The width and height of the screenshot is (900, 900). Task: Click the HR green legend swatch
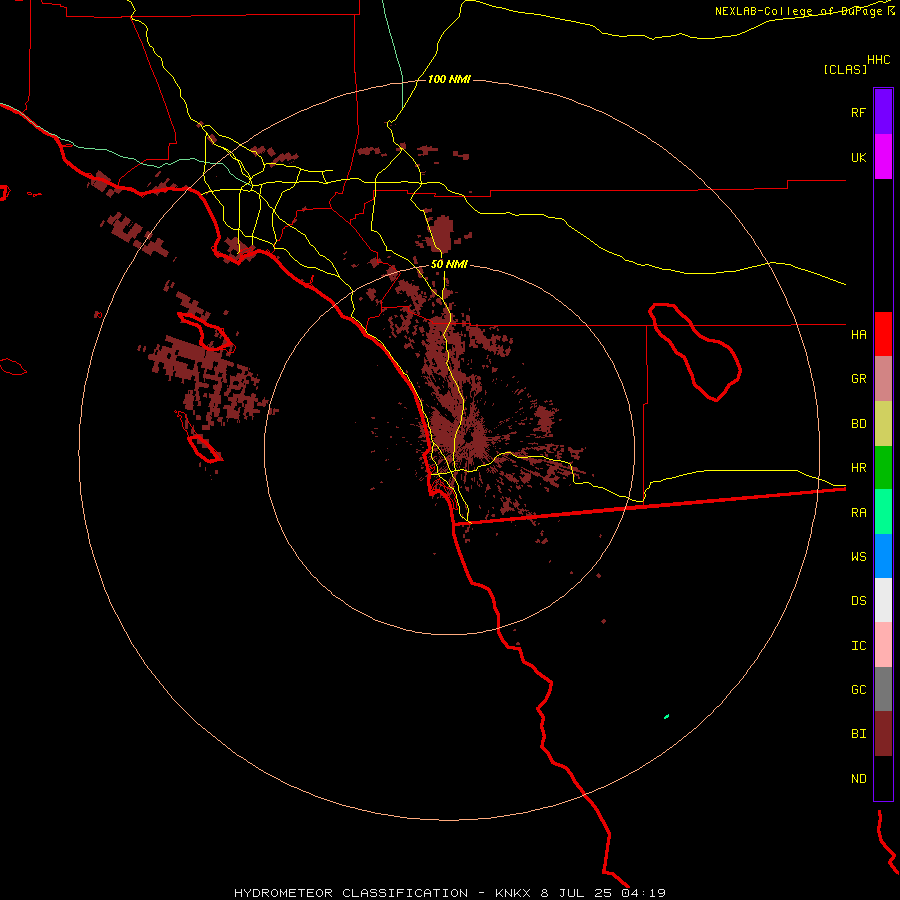[883, 468]
